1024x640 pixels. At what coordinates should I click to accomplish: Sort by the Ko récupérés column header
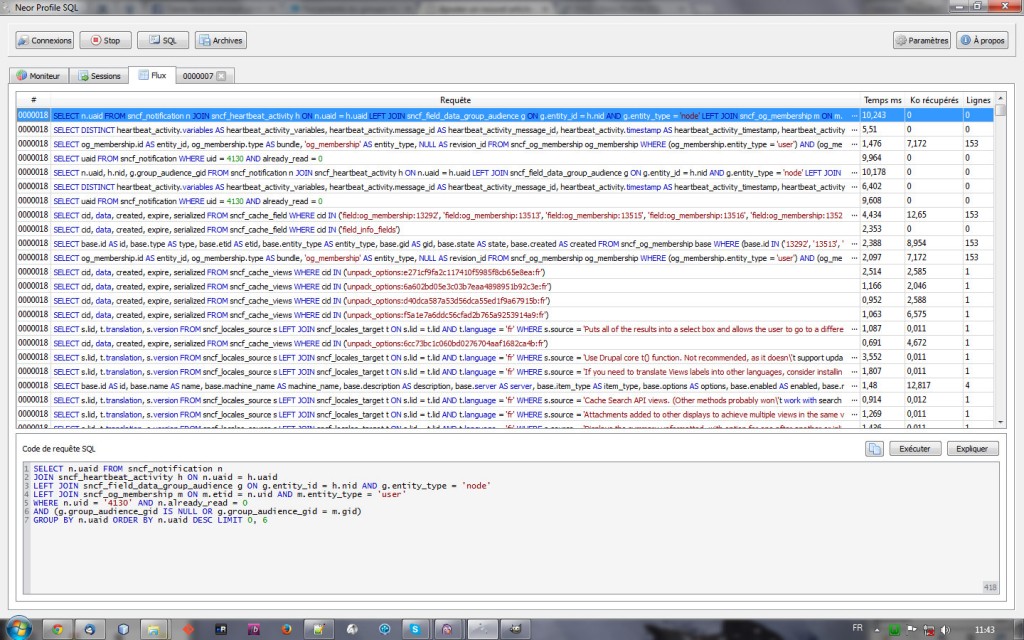coord(934,100)
